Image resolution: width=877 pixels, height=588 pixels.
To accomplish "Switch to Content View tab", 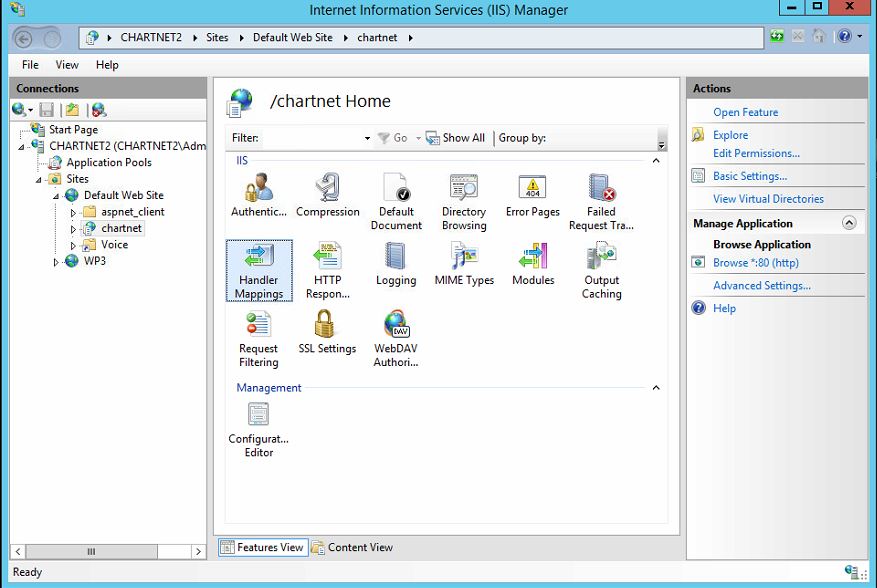I will [x=352, y=547].
